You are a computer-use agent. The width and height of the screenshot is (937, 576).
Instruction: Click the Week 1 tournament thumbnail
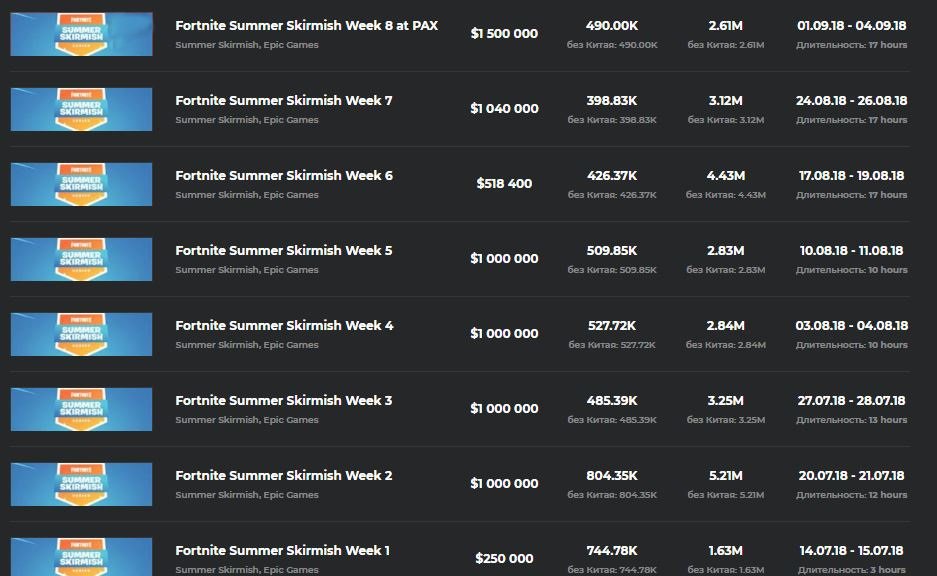[81, 556]
